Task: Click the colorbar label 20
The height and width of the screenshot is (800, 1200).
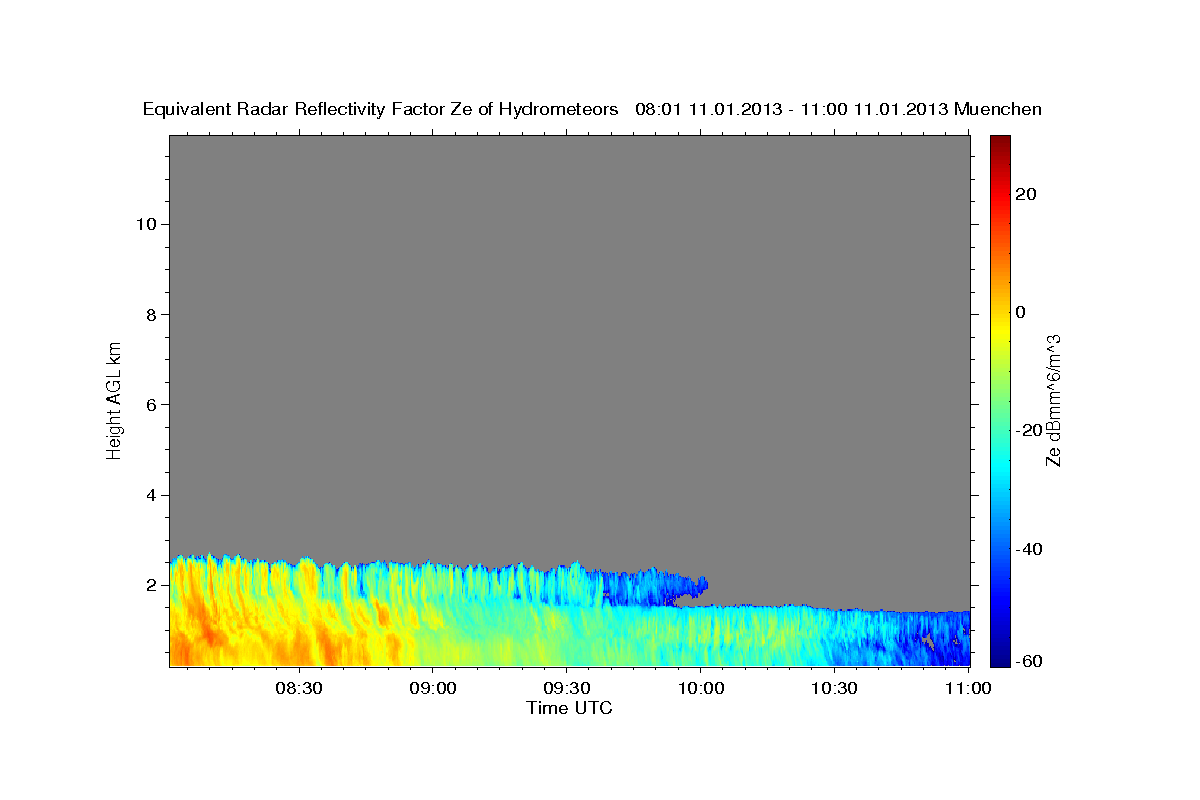Action: click(x=1025, y=194)
